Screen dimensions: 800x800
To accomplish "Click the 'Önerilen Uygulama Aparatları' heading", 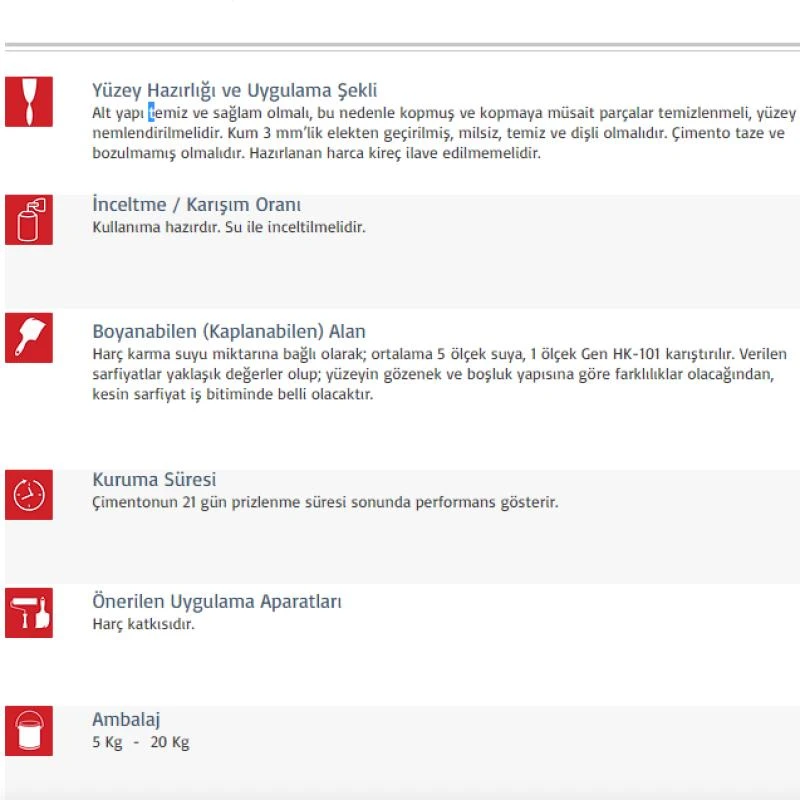I will (217, 602).
